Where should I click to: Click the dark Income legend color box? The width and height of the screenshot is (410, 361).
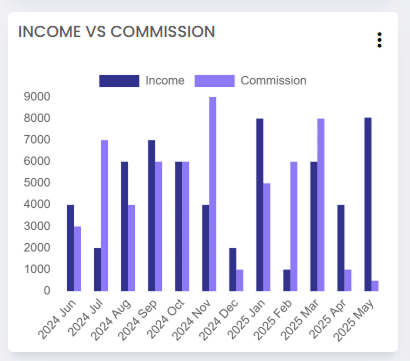[x=119, y=81]
